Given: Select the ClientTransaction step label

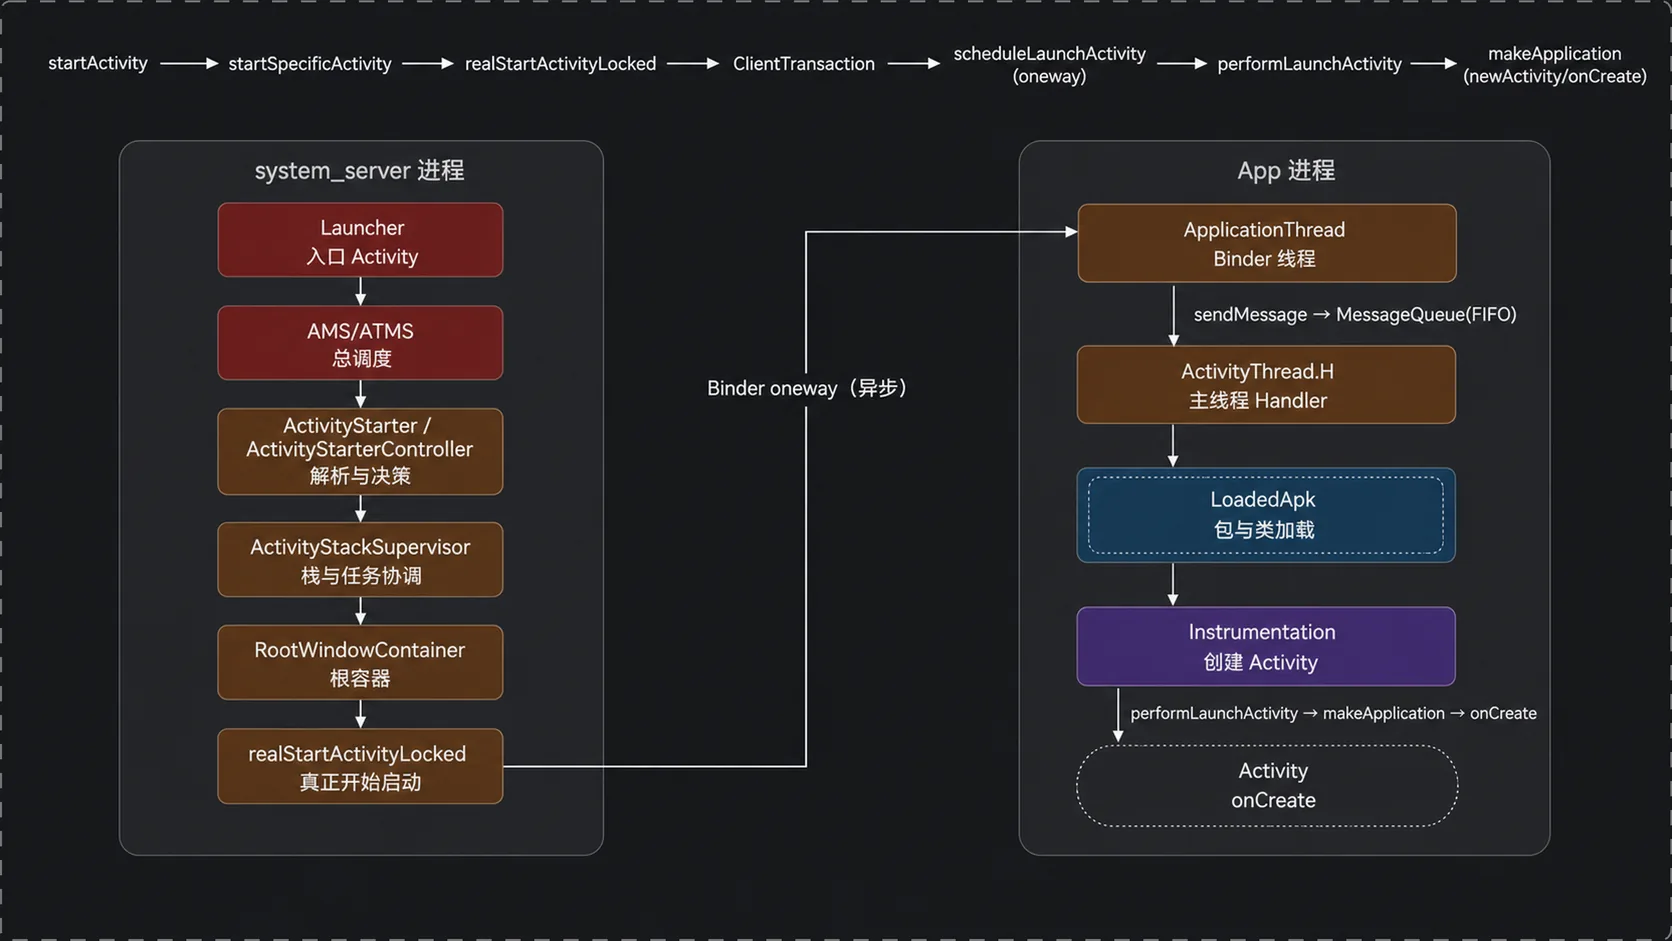Looking at the screenshot, I should pos(804,64).
